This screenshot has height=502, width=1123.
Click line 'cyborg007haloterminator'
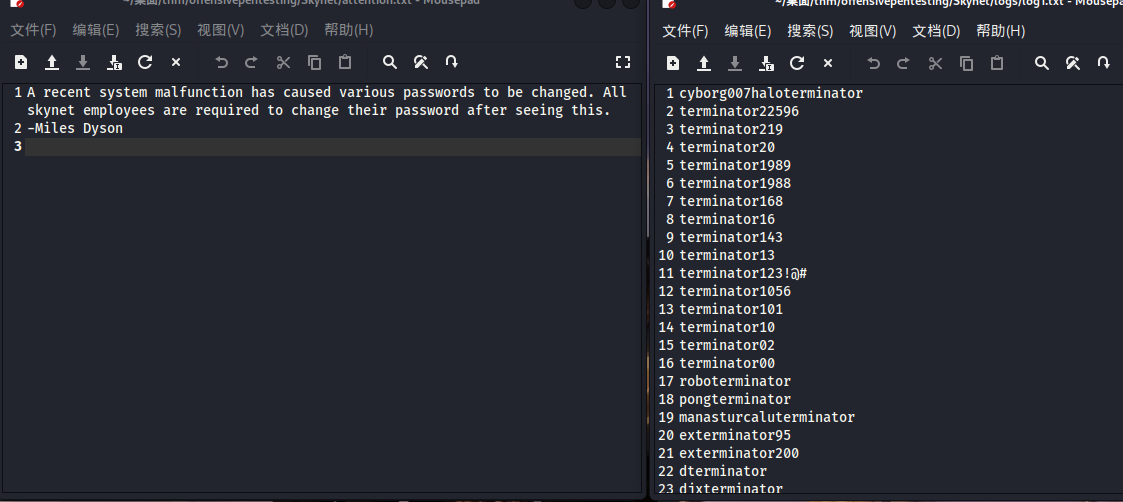point(771,93)
